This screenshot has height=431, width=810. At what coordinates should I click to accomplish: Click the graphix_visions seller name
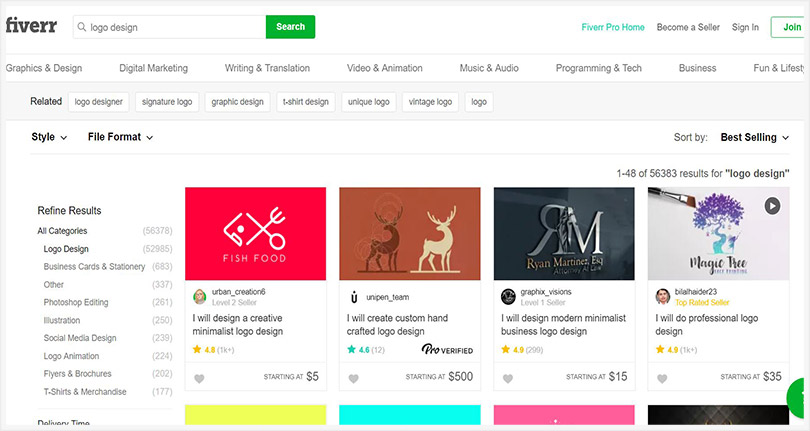[546, 292]
